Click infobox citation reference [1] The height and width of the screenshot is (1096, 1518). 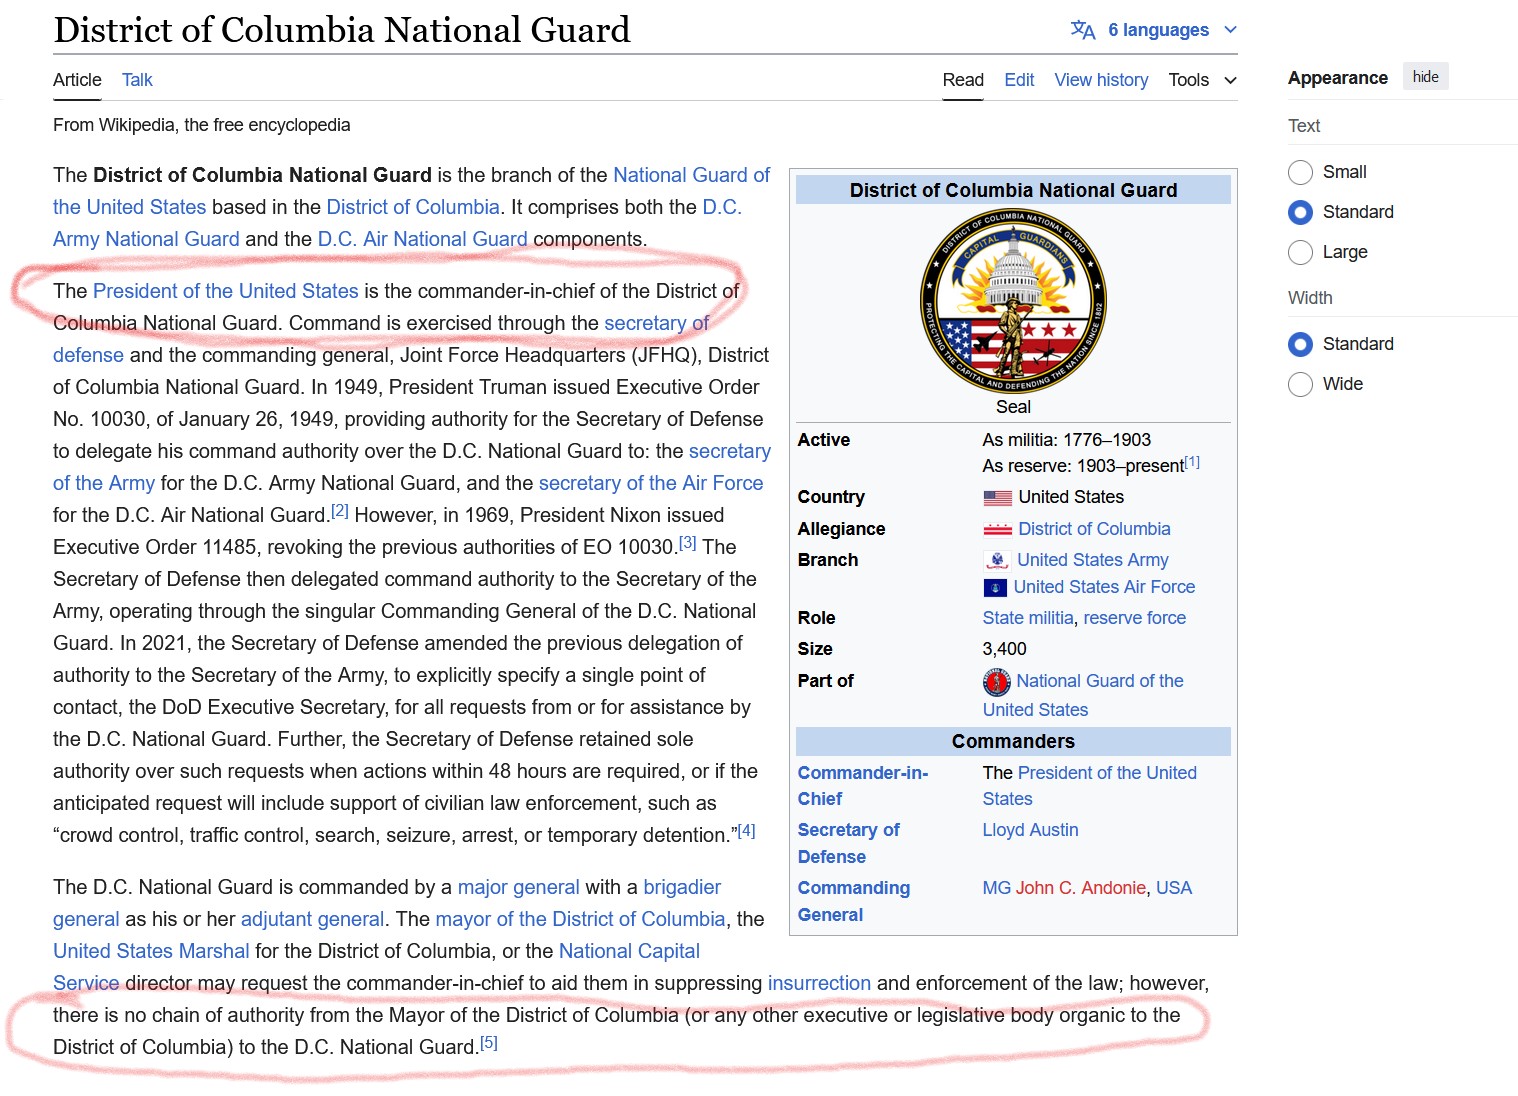point(1192,463)
